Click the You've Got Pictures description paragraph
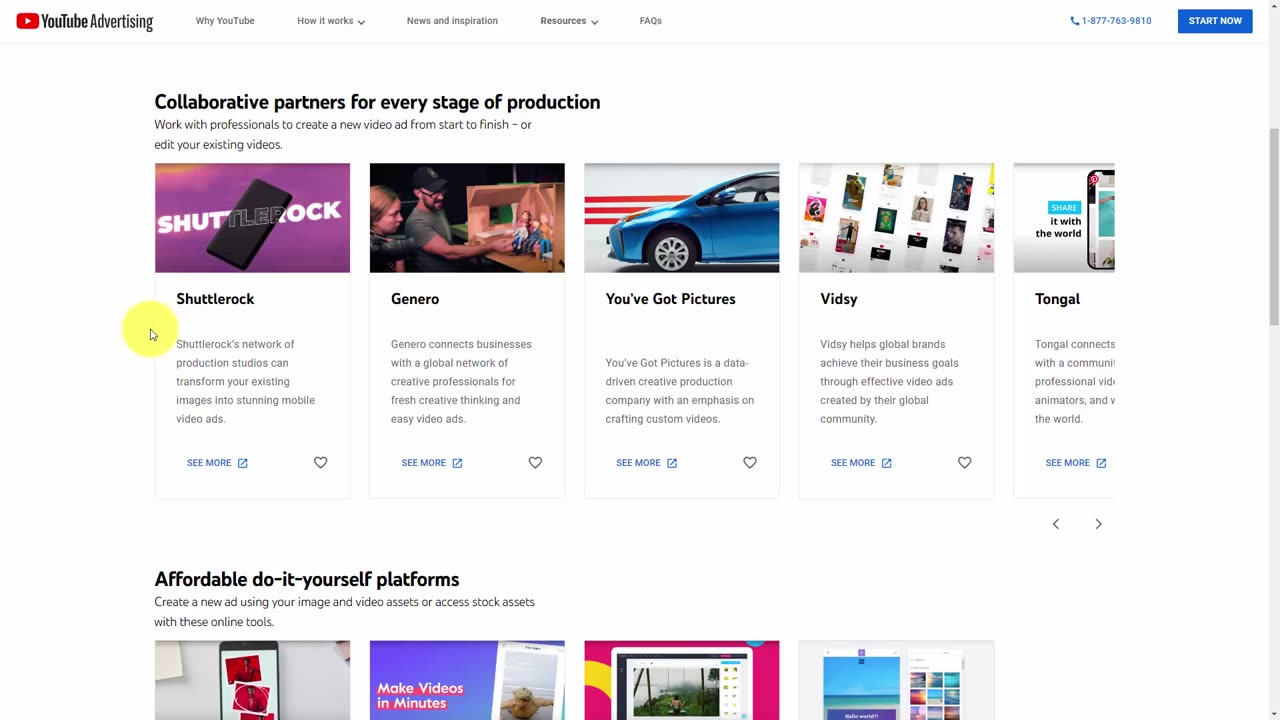This screenshot has height=720, width=1280. click(679, 391)
